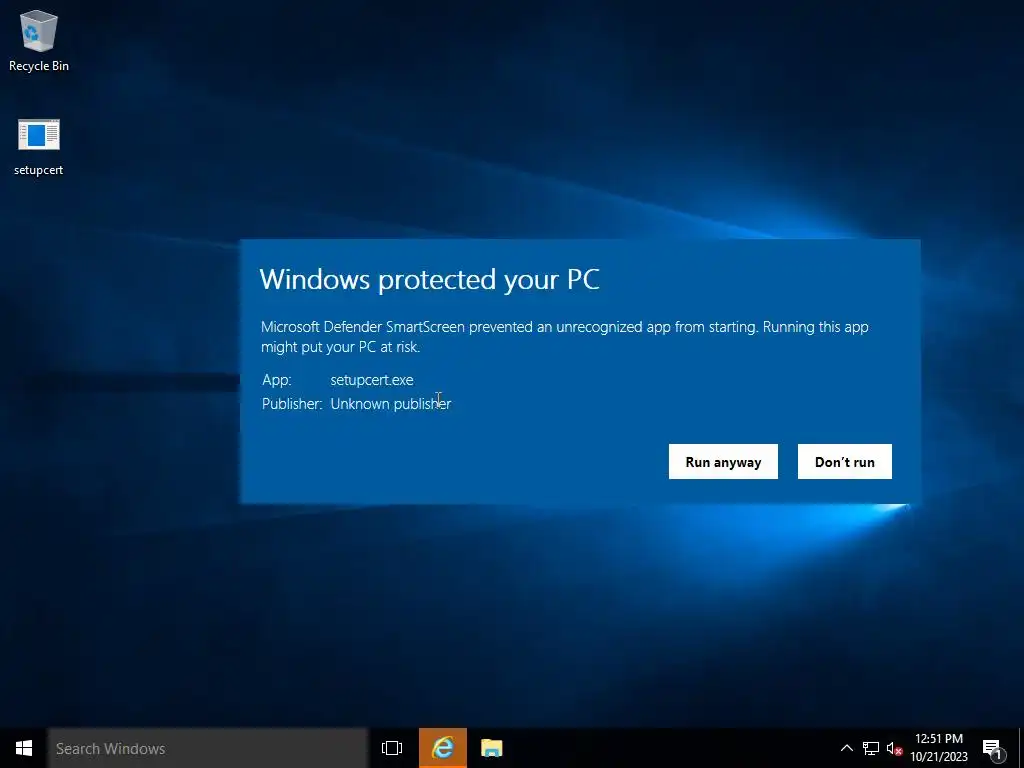Screen dimensions: 1024x768
Task: Select the setupcert desktop icon
Action: [39, 148]
